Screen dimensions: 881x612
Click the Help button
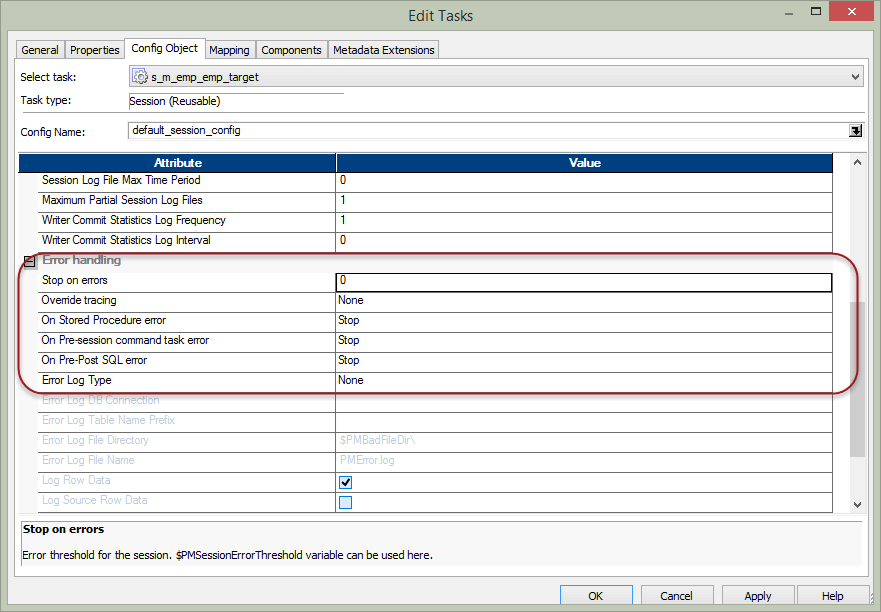coord(832,596)
